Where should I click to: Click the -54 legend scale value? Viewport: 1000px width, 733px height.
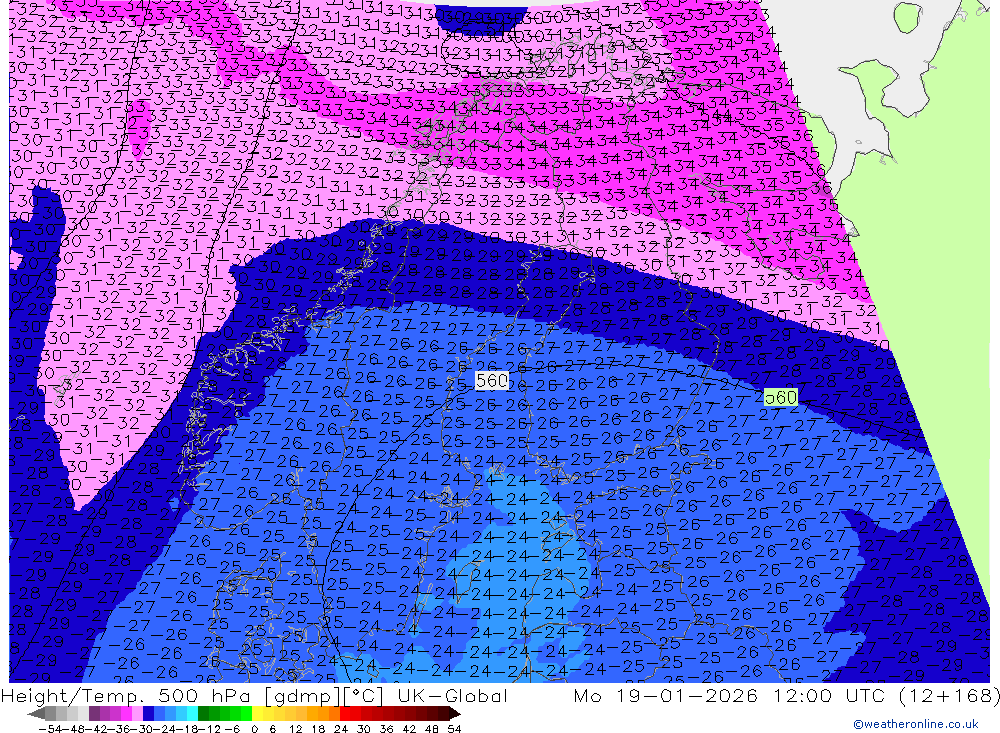(x=50, y=729)
